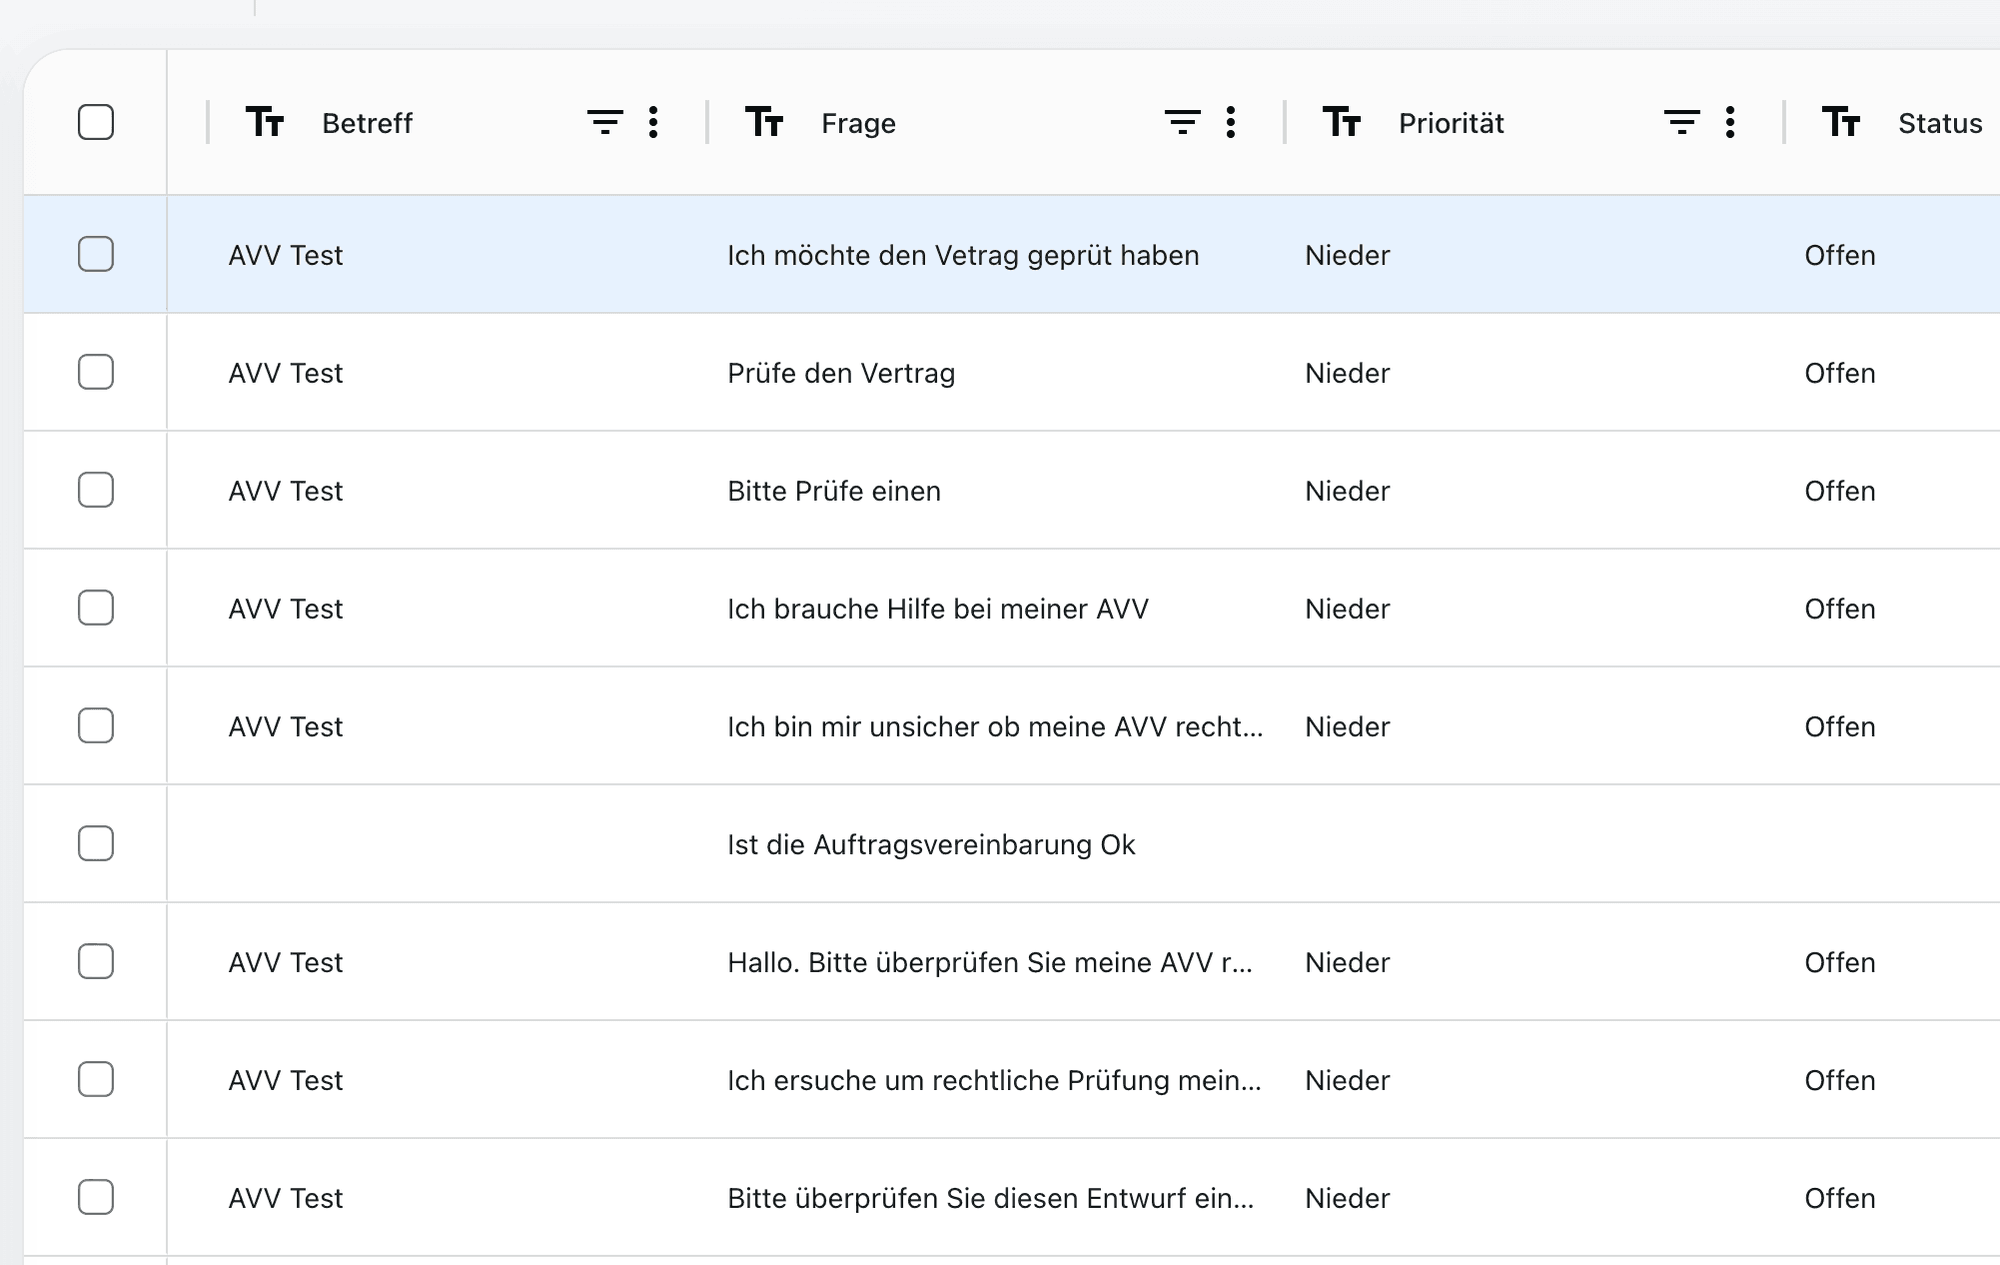Click cell 'Ist die Auftragsvereinbarung Ok'
This screenshot has width=2000, height=1265.
pyautogui.click(x=931, y=846)
